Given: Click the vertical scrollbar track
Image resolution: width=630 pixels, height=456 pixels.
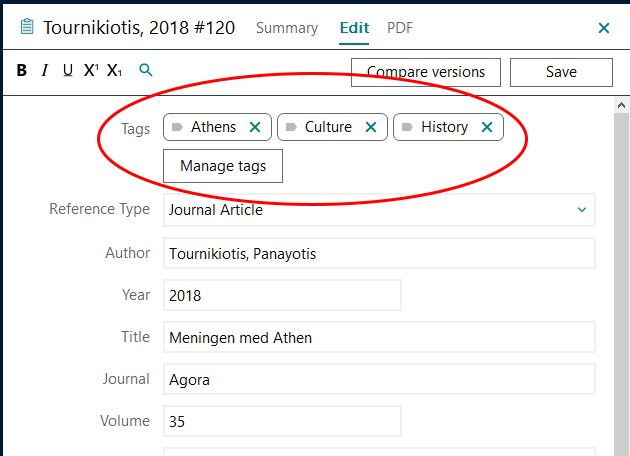Looking at the screenshot, I should point(621,284).
